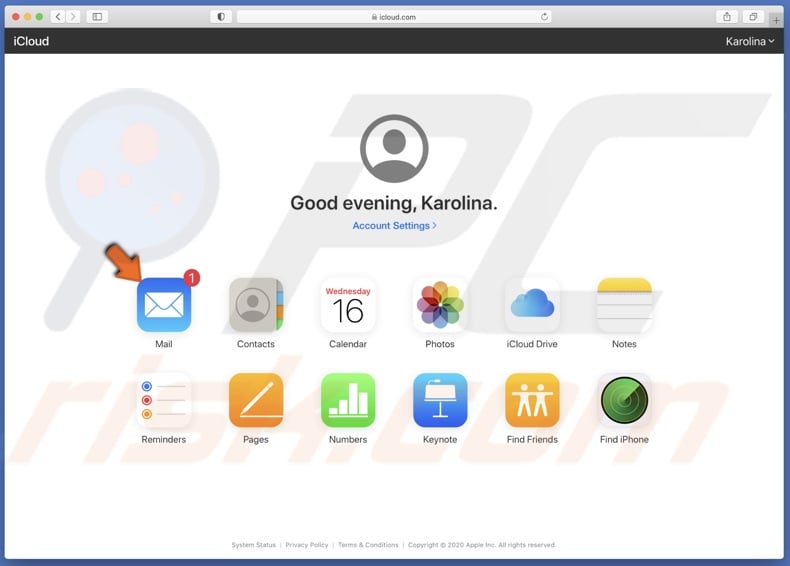Toggle the Safari sidebar button
The height and width of the screenshot is (566, 790).
(x=97, y=17)
